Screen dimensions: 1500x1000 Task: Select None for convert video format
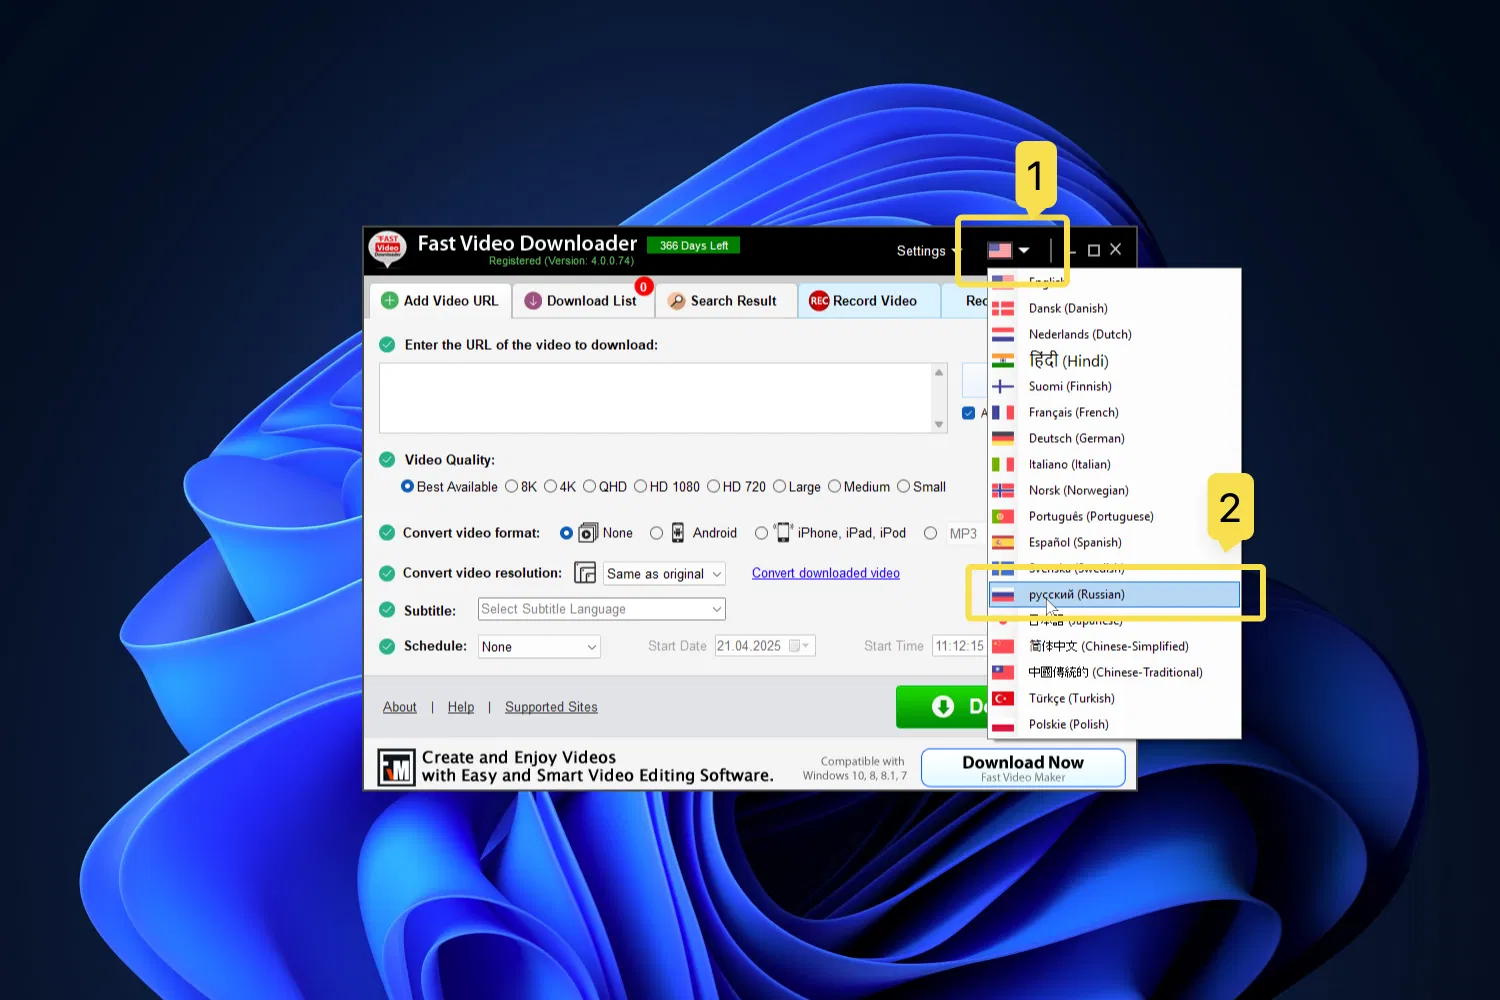click(x=566, y=534)
